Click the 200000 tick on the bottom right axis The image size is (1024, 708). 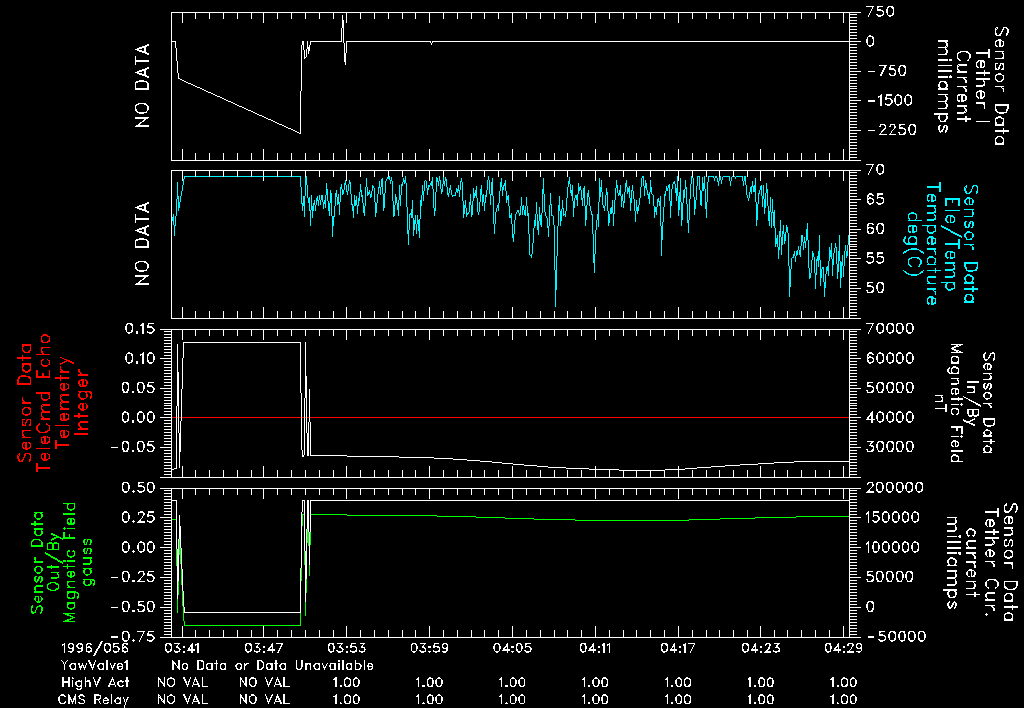pos(882,488)
